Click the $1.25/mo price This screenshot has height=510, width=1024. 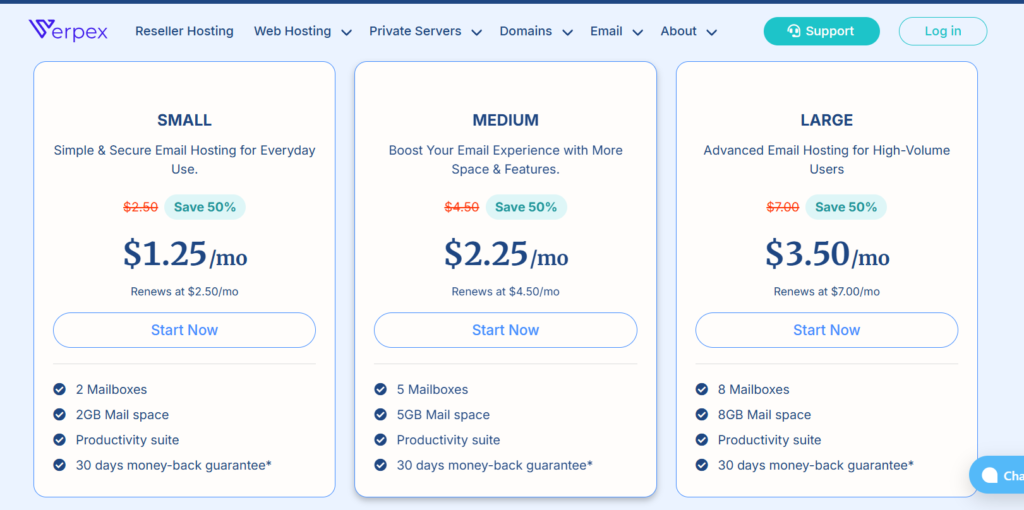(x=185, y=254)
